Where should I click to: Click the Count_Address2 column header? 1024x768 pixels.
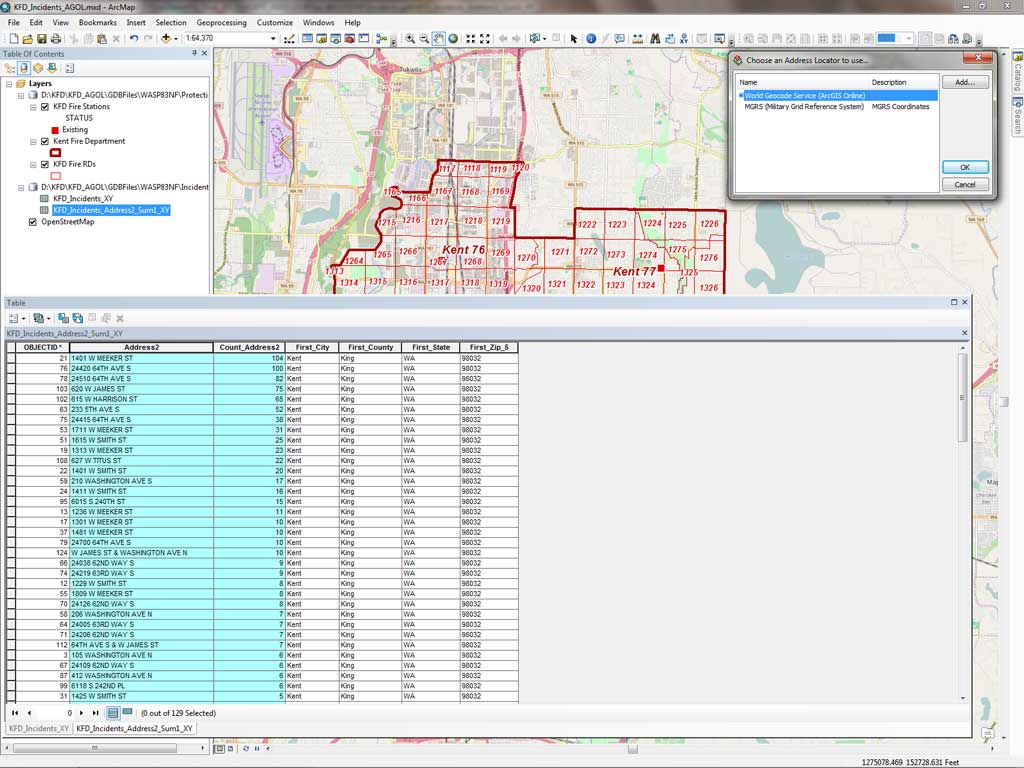[249, 347]
